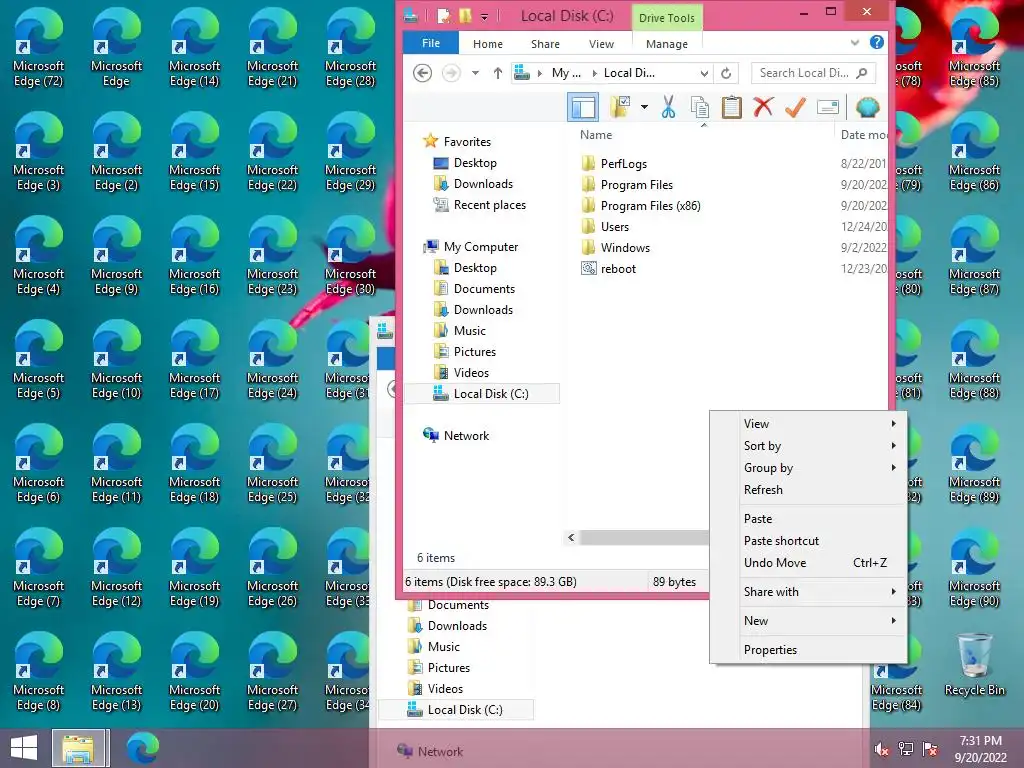Select Music in front window navigation pane

[x=460, y=331]
